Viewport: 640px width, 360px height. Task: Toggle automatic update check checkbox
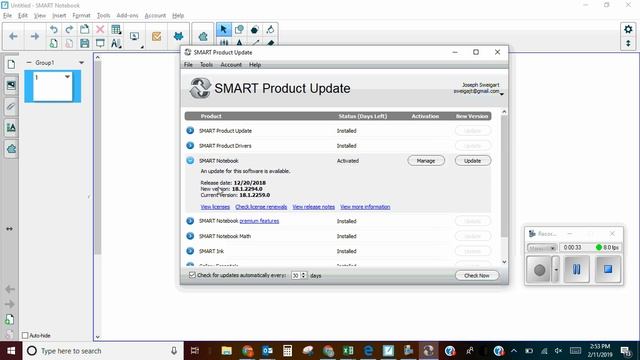pyautogui.click(x=192, y=275)
